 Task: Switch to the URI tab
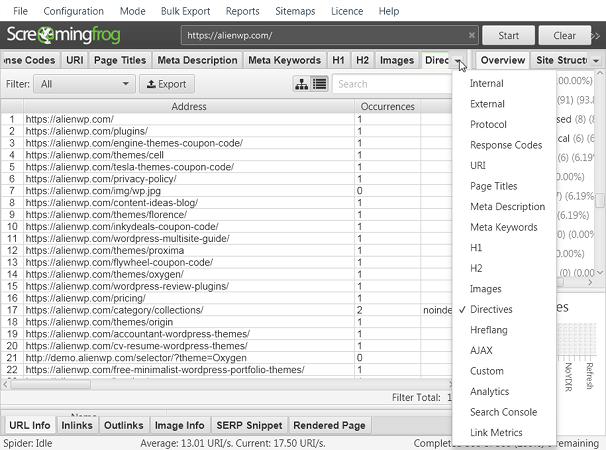point(75,60)
